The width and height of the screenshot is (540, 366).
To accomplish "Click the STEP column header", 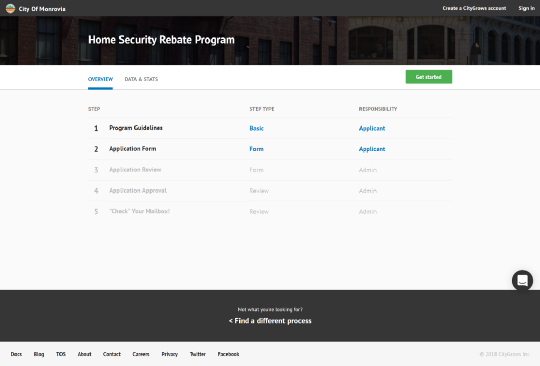I will pyautogui.click(x=94, y=109).
